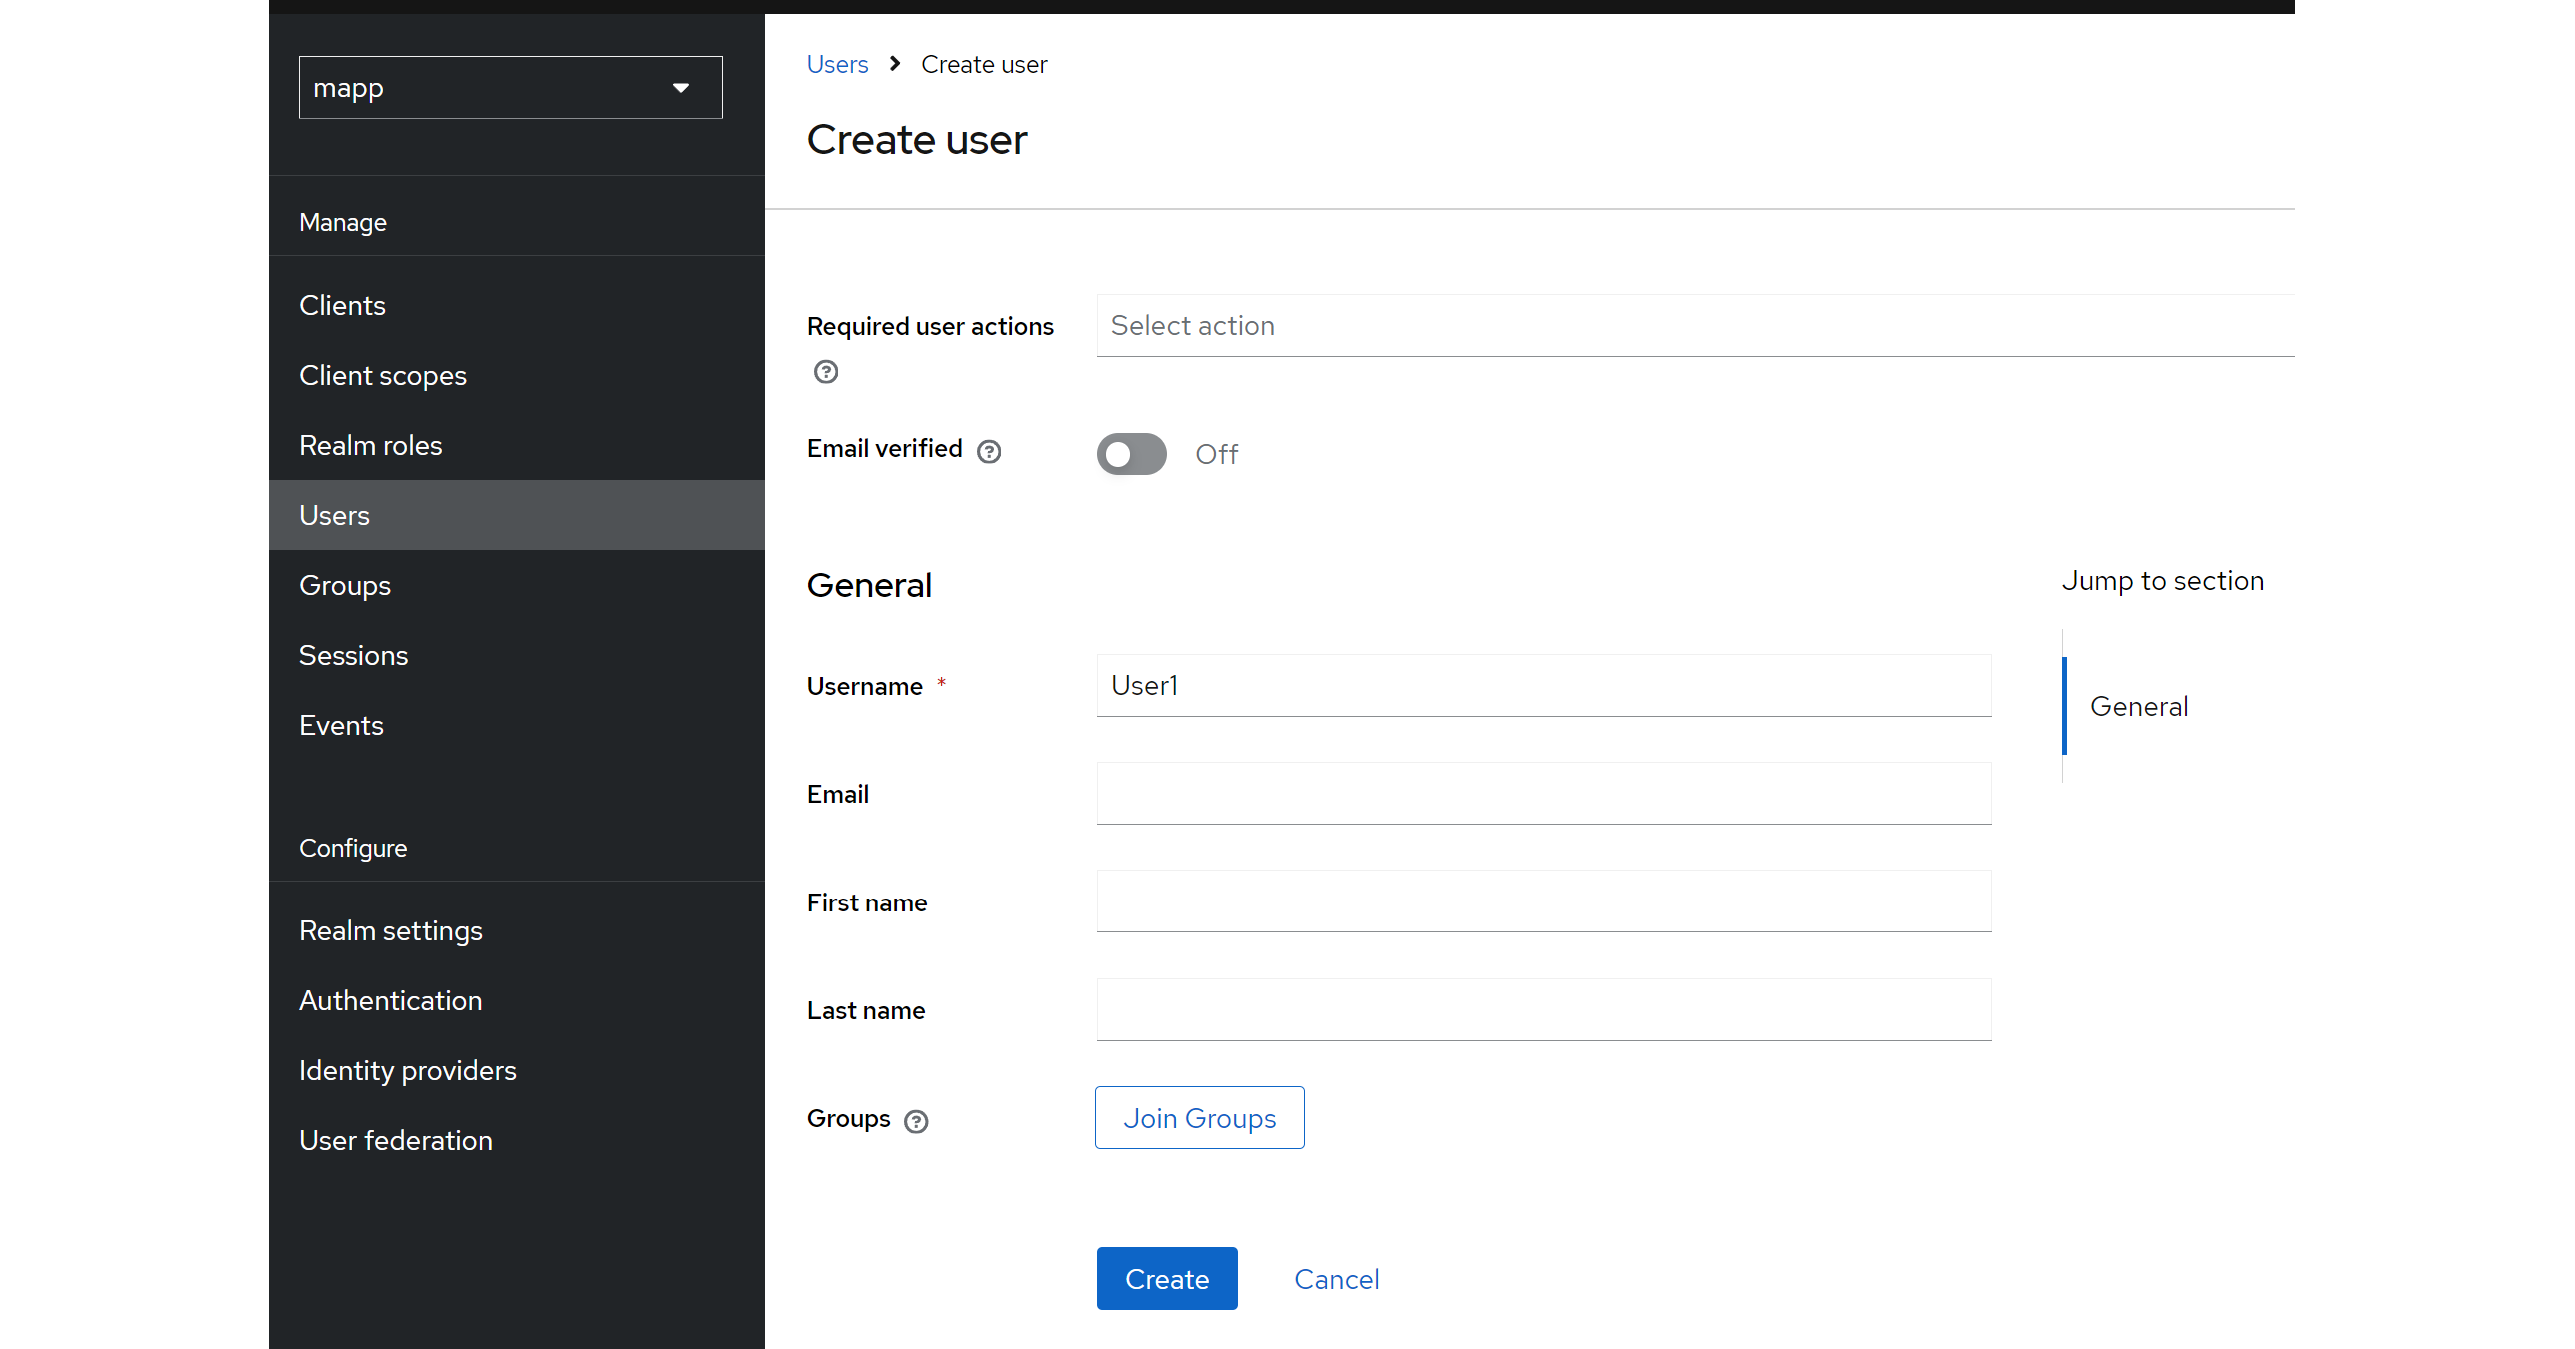
Task: Click help icon beside Email verified
Action: click(989, 452)
